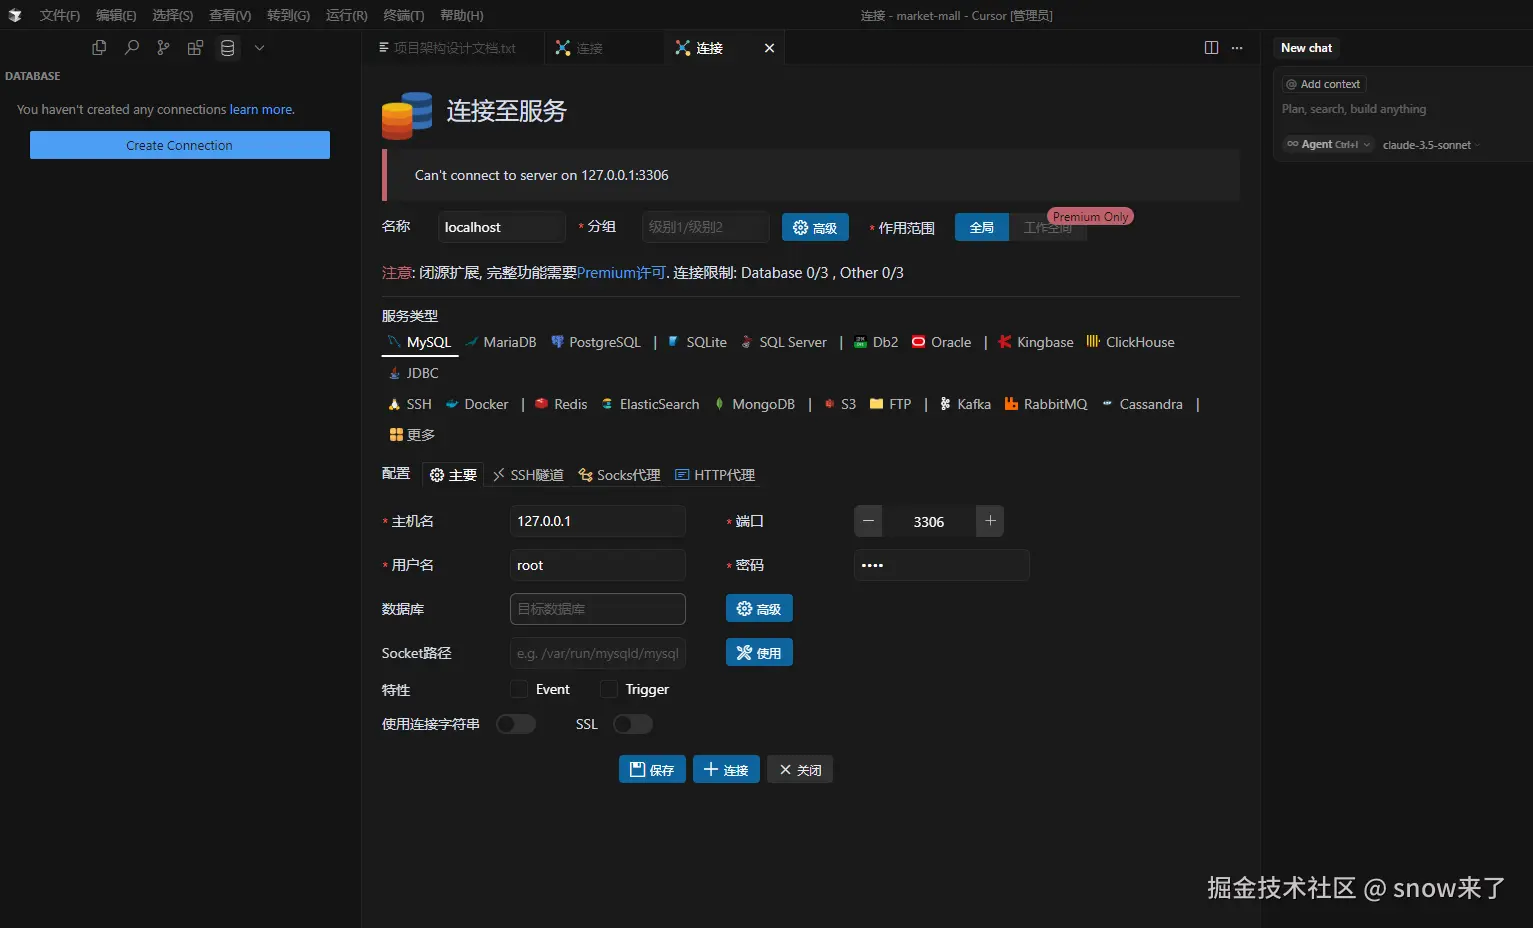Select the Database icon in the activity bar
This screenshot has height=928, width=1533.
228,48
